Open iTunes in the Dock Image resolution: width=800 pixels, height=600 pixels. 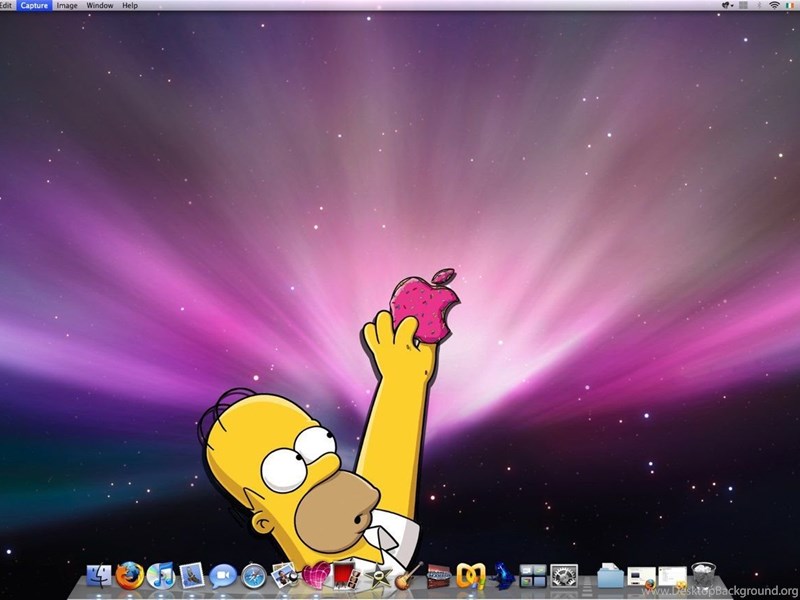point(161,576)
